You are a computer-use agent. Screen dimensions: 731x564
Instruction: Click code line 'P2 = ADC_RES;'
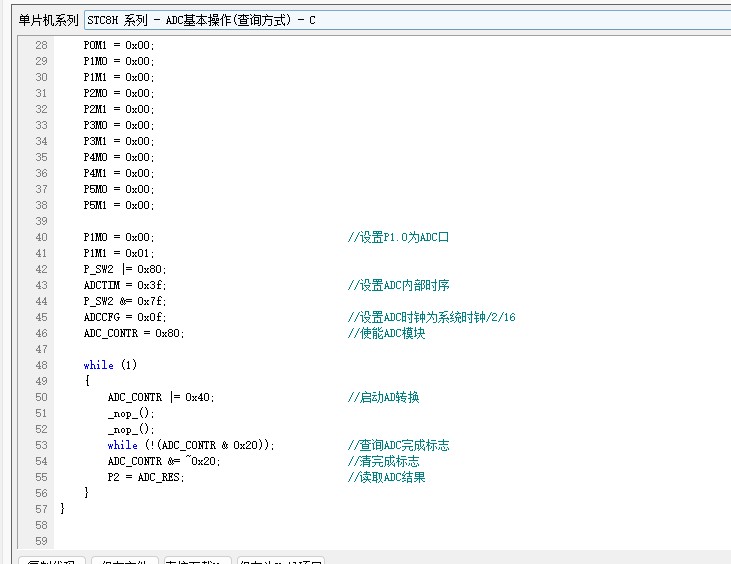[146, 477]
